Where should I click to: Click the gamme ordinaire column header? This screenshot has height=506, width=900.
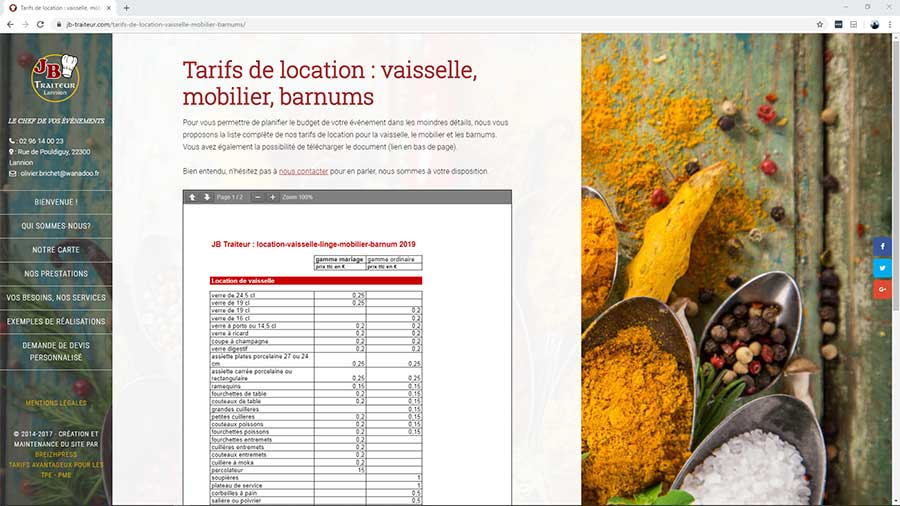point(394,259)
